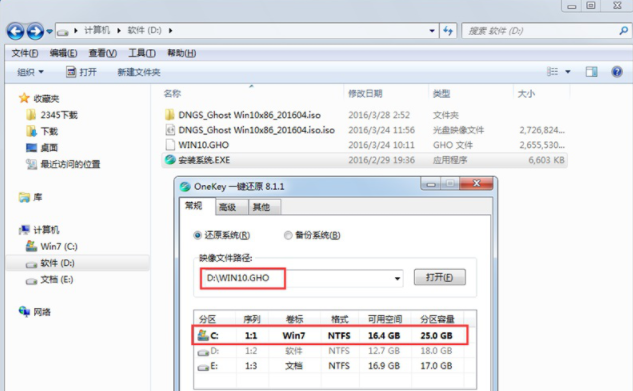The width and height of the screenshot is (633, 391).
Task: Open the view options dropdown arrow
Action: (x=568, y=72)
